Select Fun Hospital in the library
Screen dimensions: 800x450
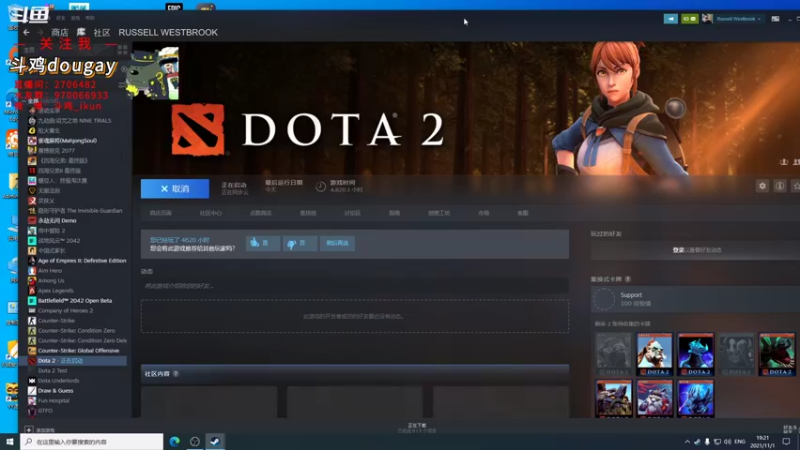[x=54, y=401]
